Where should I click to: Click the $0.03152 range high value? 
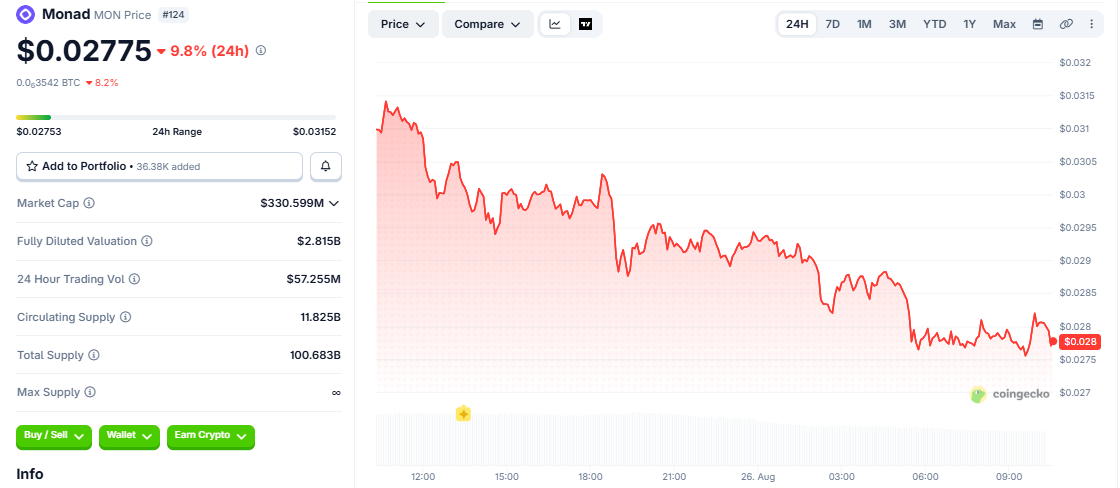pos(314,131)
